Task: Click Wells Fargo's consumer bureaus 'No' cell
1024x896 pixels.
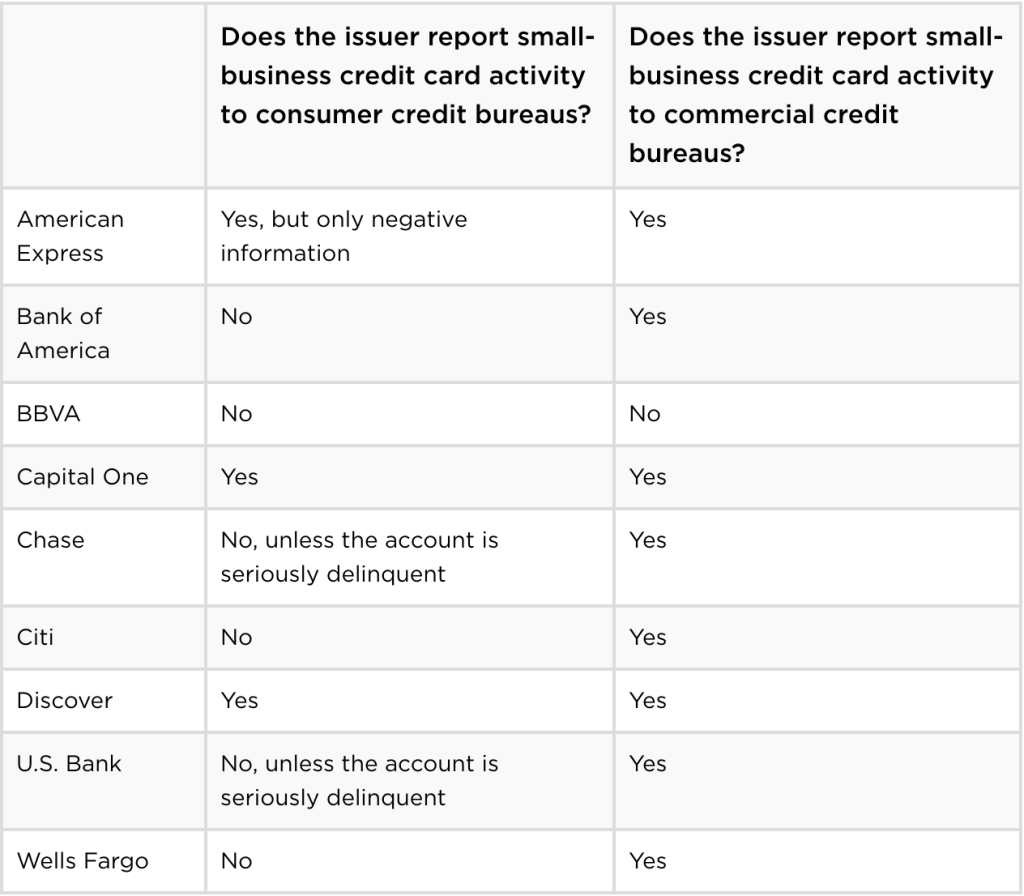Action: (x=409, y=861)
